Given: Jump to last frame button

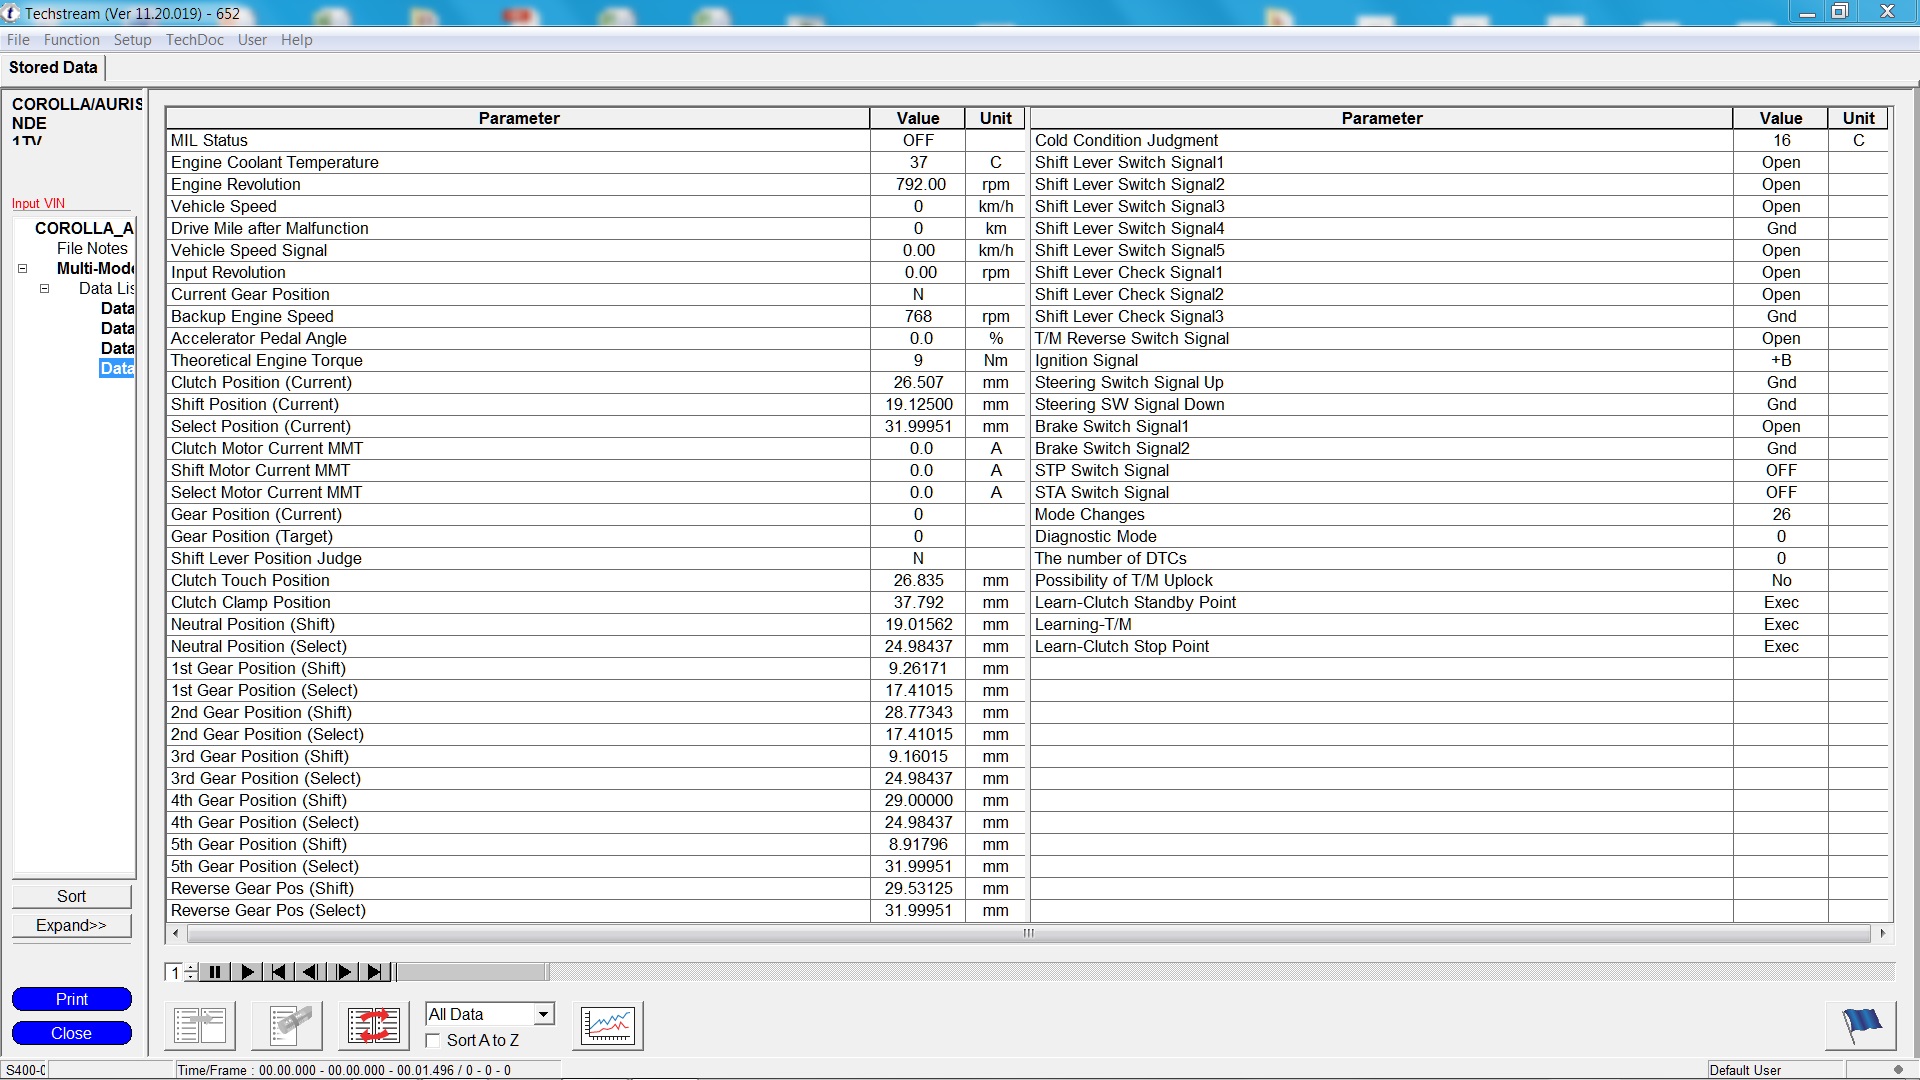Looking at the screenshot, I should tap(375, 972).
